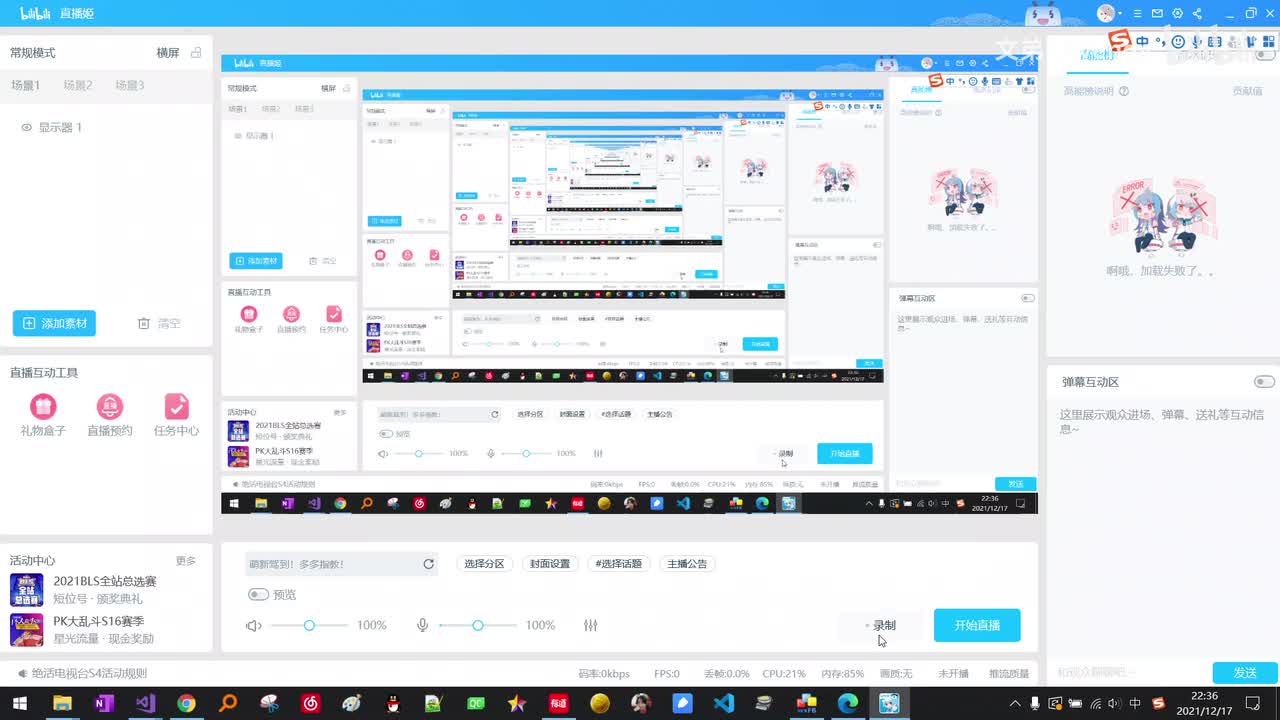This screenshot has height=720, width=1280.
Task: Open the #选择话题 topic selector
Action: click(617, 564)
